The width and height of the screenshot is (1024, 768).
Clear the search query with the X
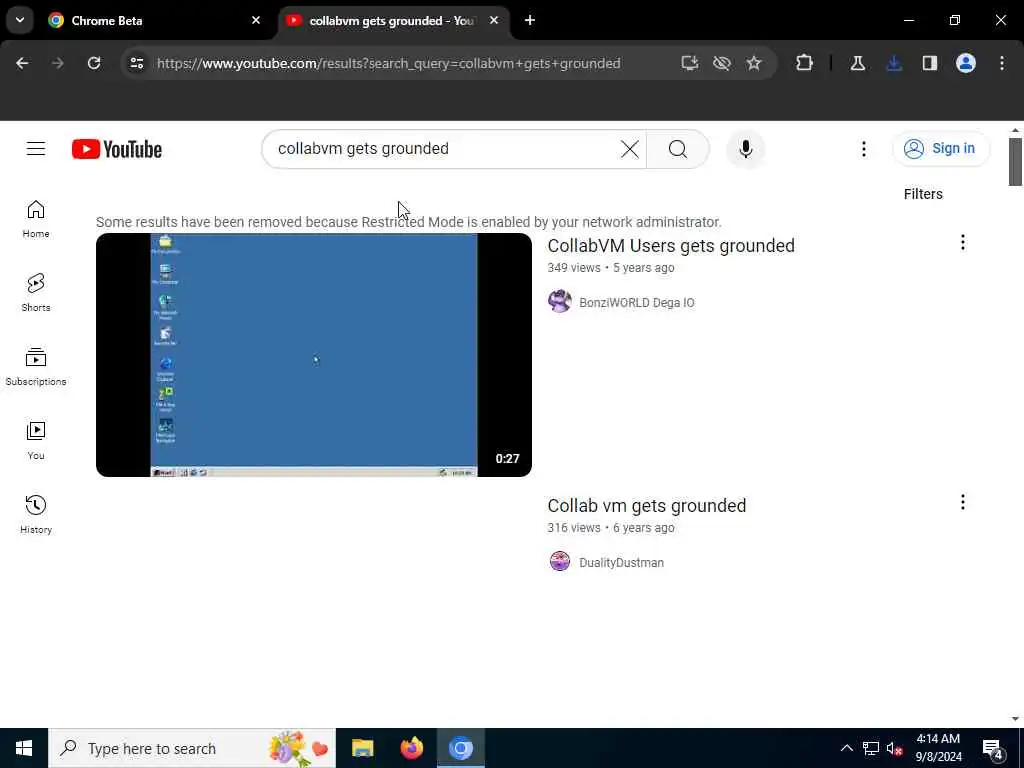[630, 149]
